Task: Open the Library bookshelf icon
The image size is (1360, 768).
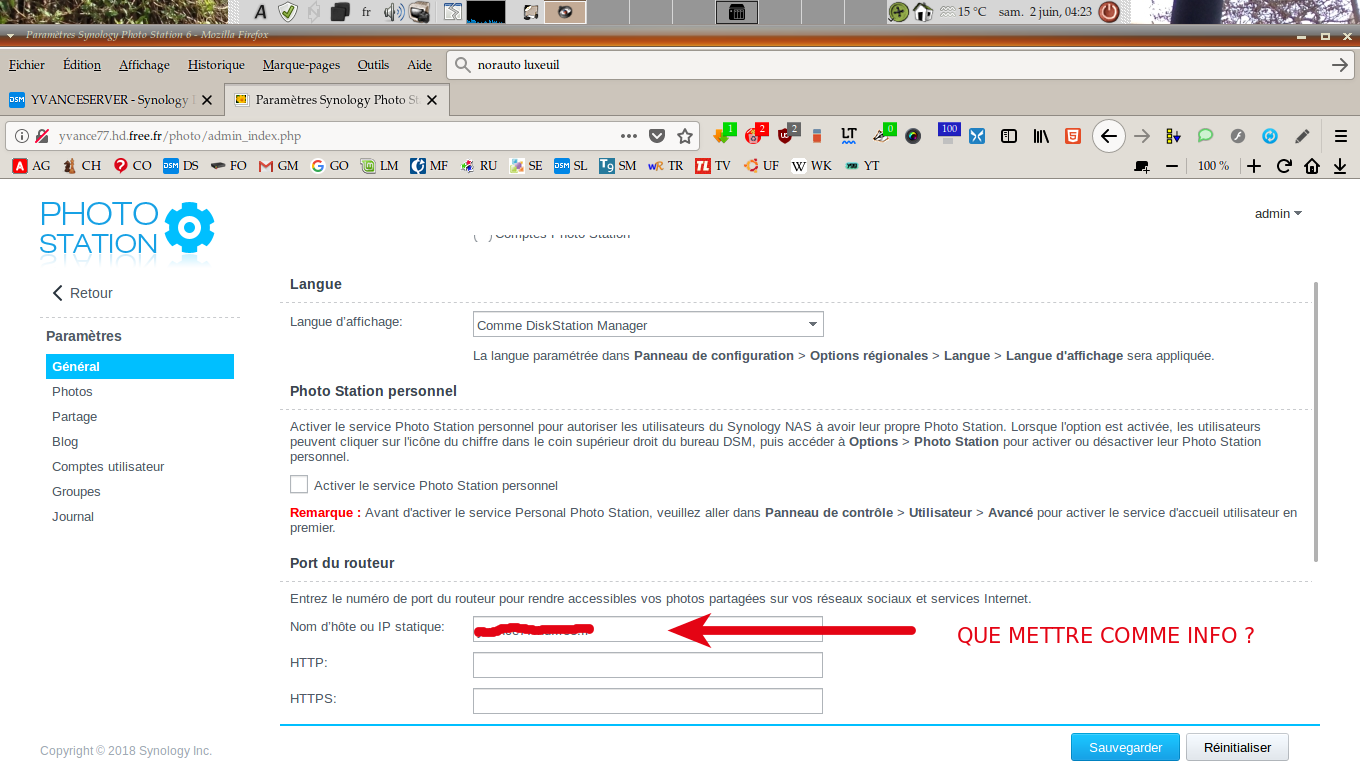Action: click(x=1041, y=136)
